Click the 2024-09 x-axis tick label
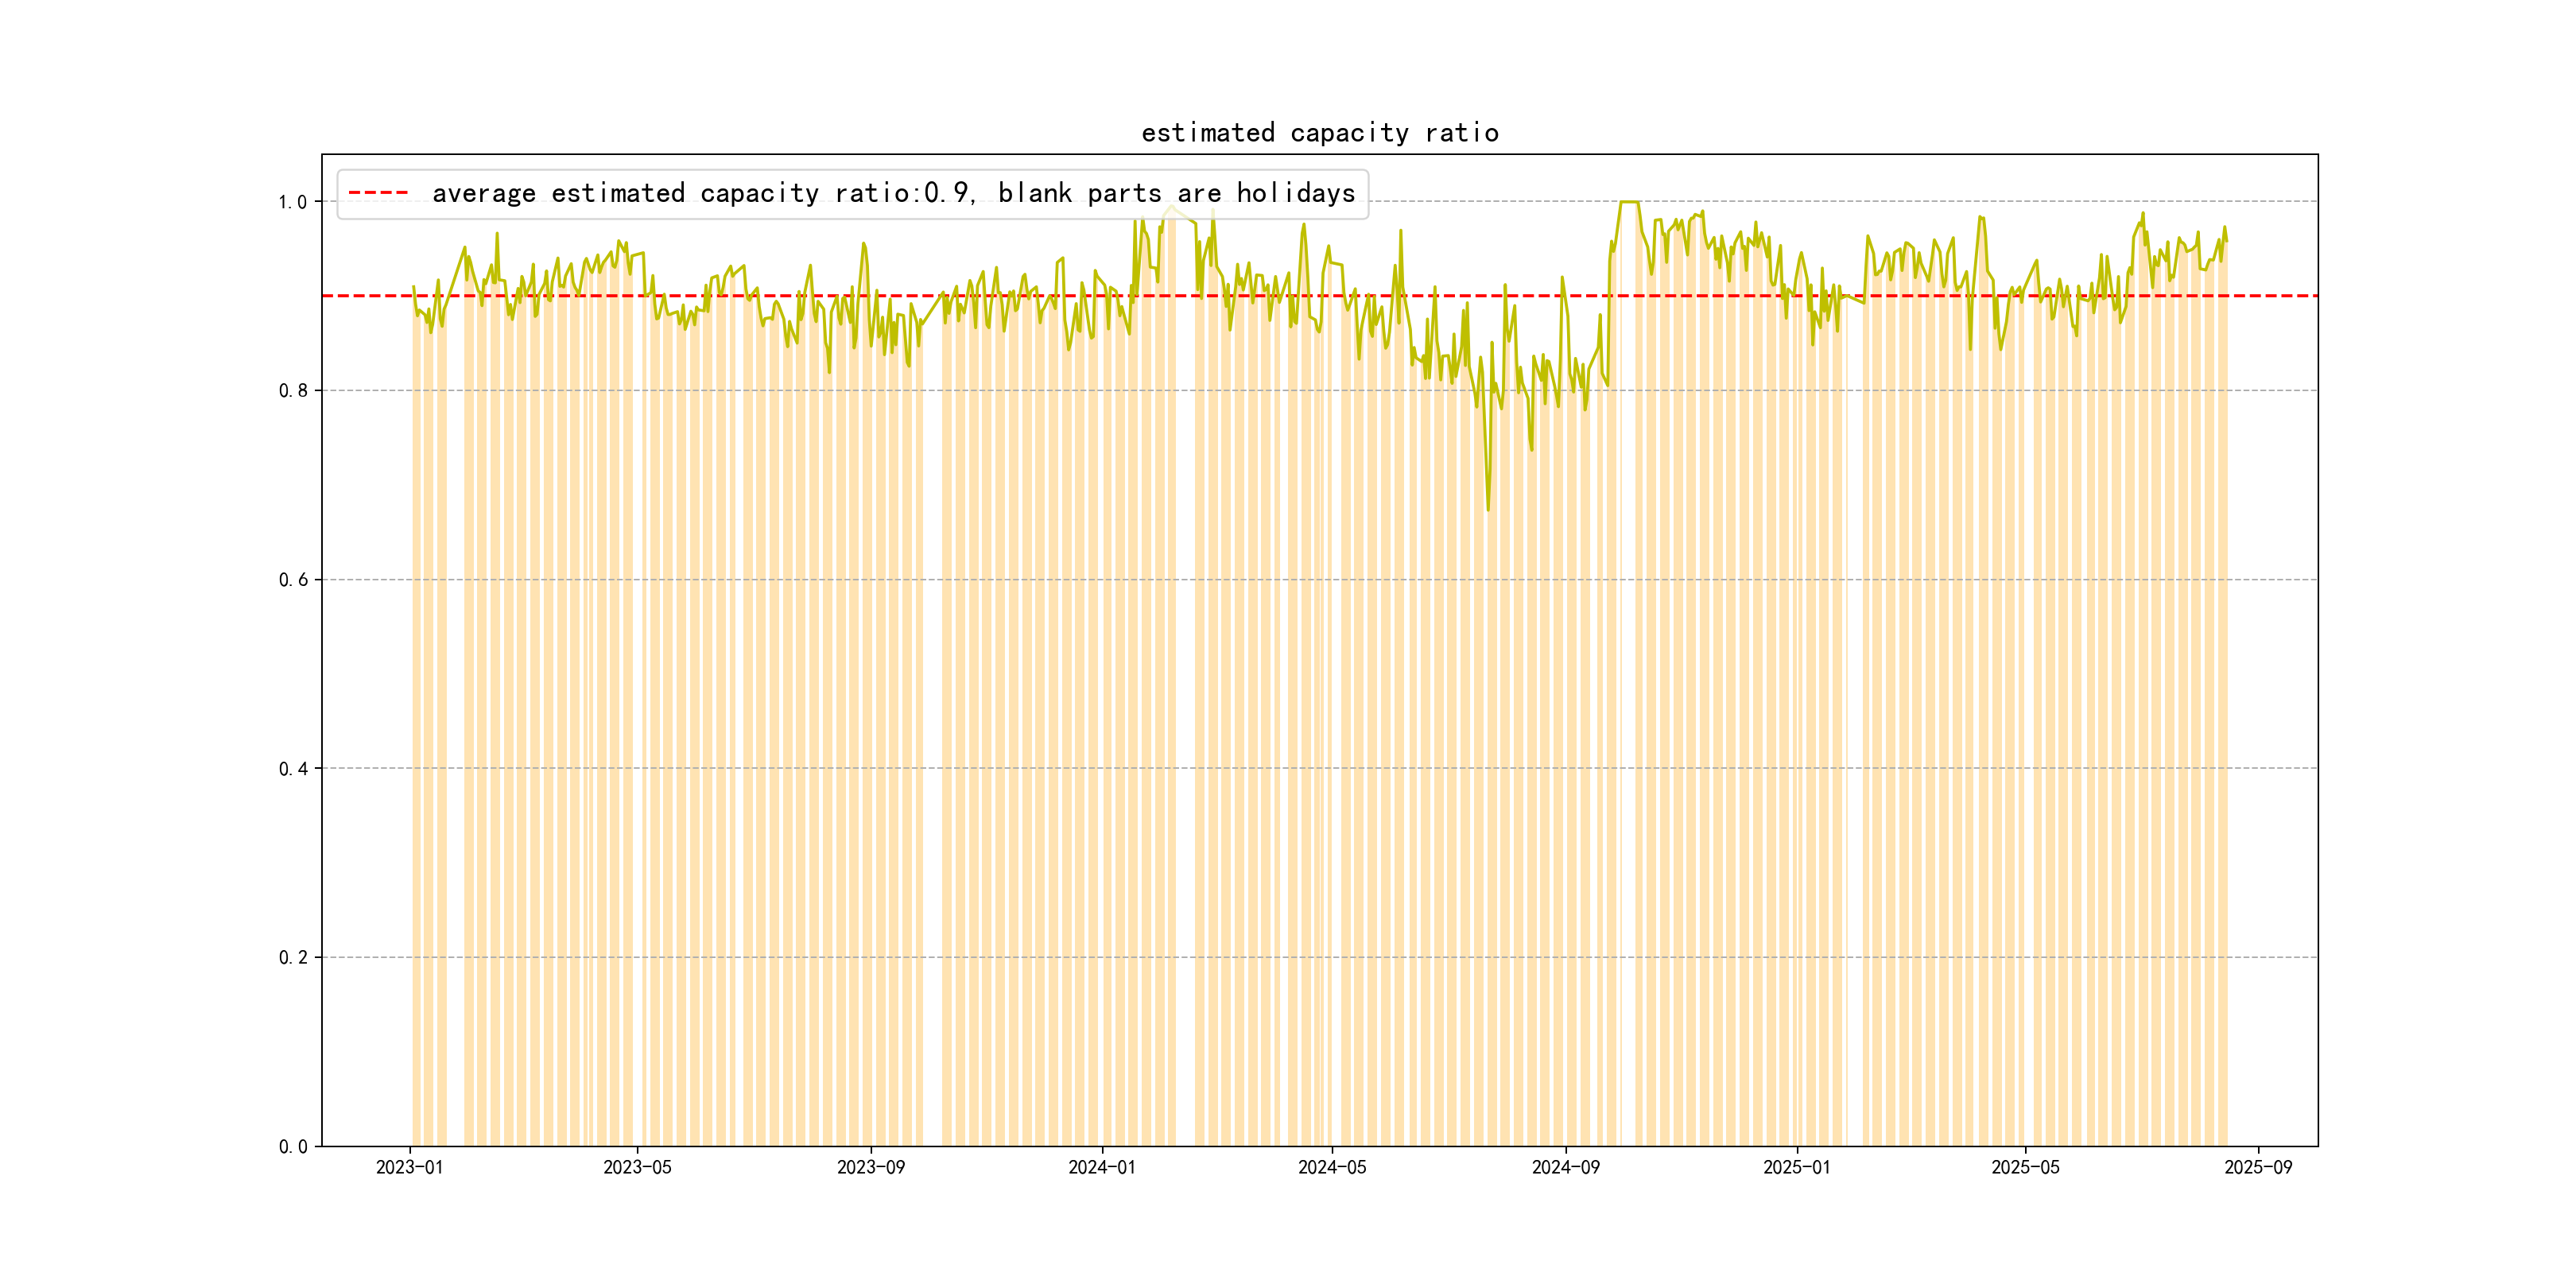The height and width of the screenshot is (1288, 2576). tap(1565, 1167)
